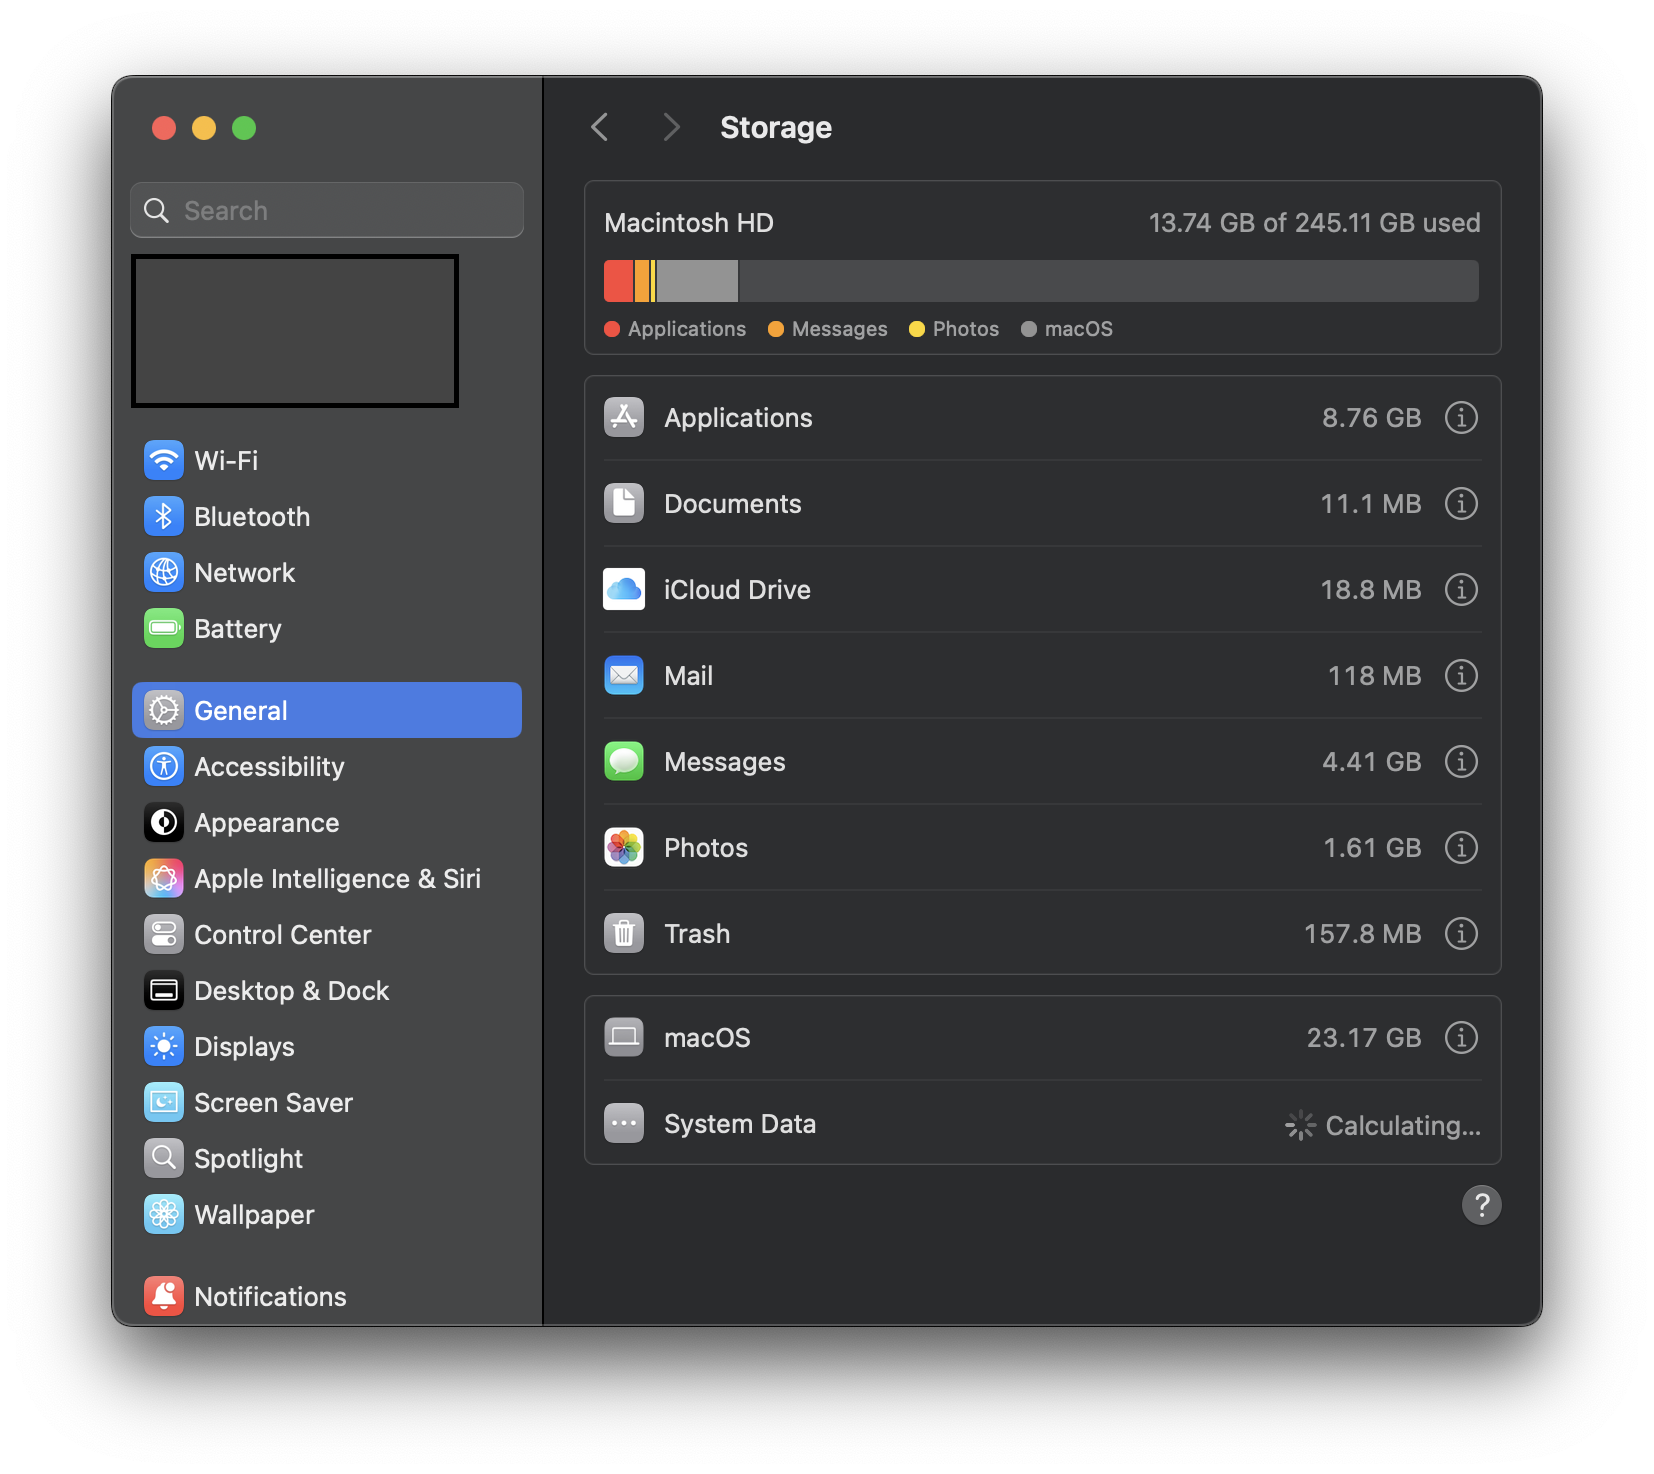Go back using the left chevron
The height and width of the screenshot is (1474, 1654).
point(600,127)
